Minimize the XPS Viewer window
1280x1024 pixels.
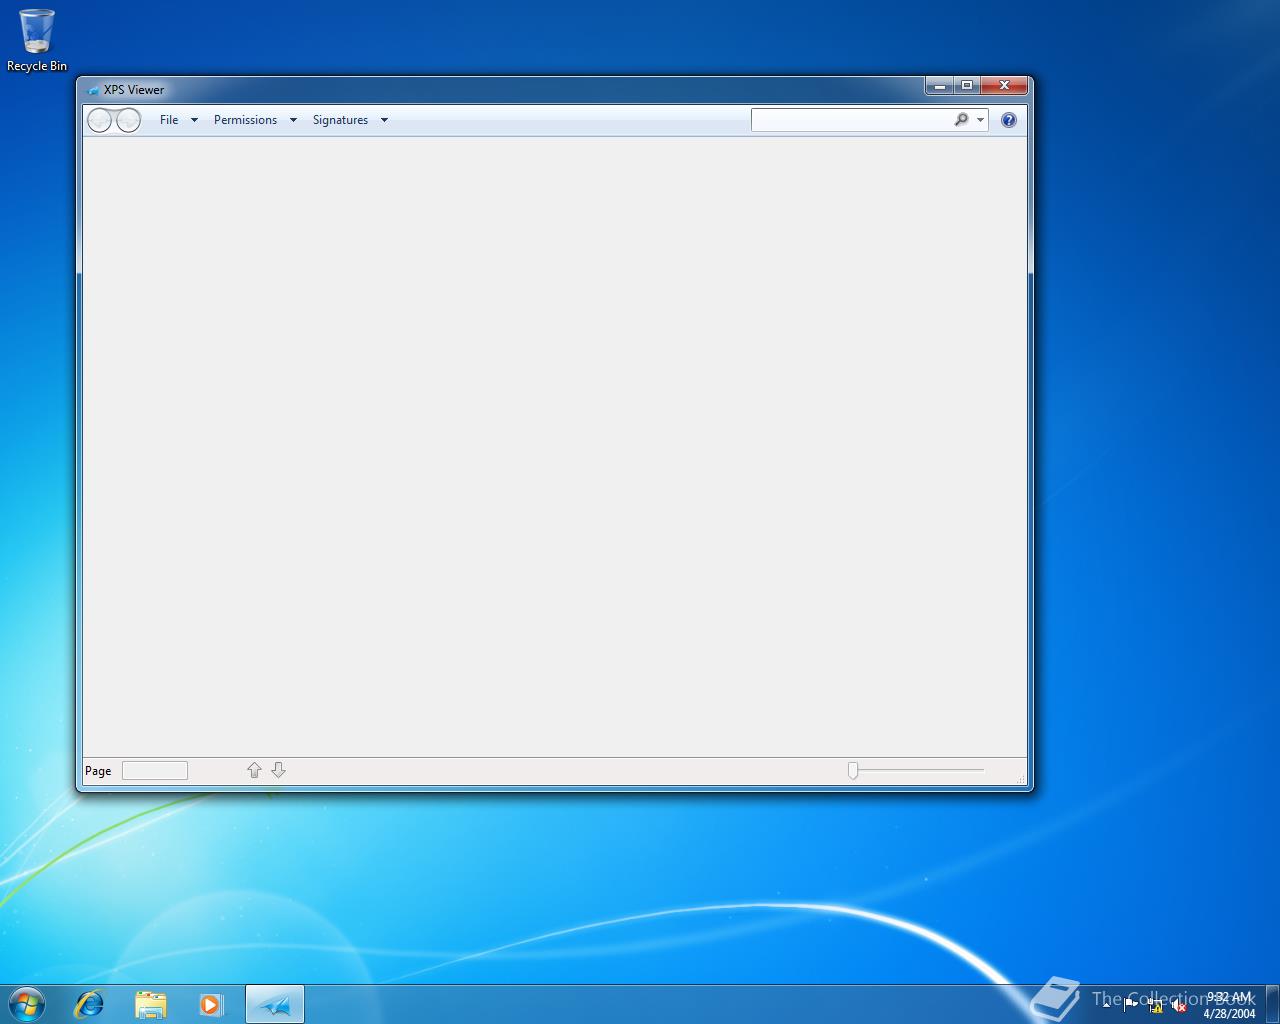939,86
